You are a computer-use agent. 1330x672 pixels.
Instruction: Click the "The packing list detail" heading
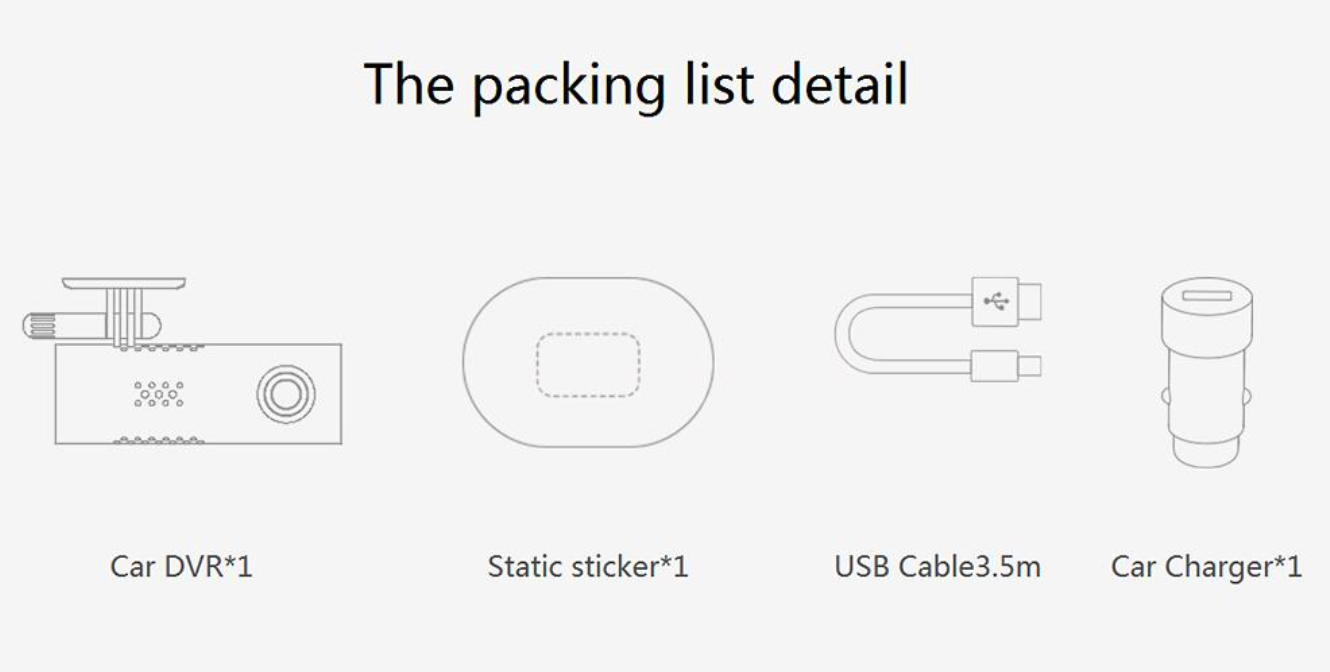tap(636, 84)
